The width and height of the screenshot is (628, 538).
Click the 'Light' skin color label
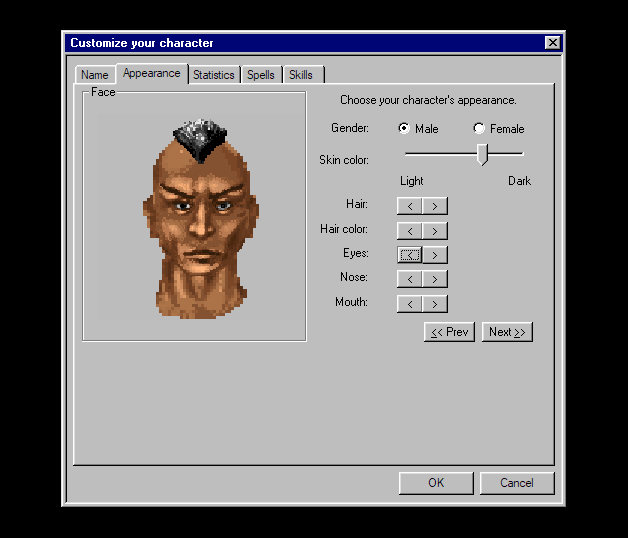(x=412, y=181)
